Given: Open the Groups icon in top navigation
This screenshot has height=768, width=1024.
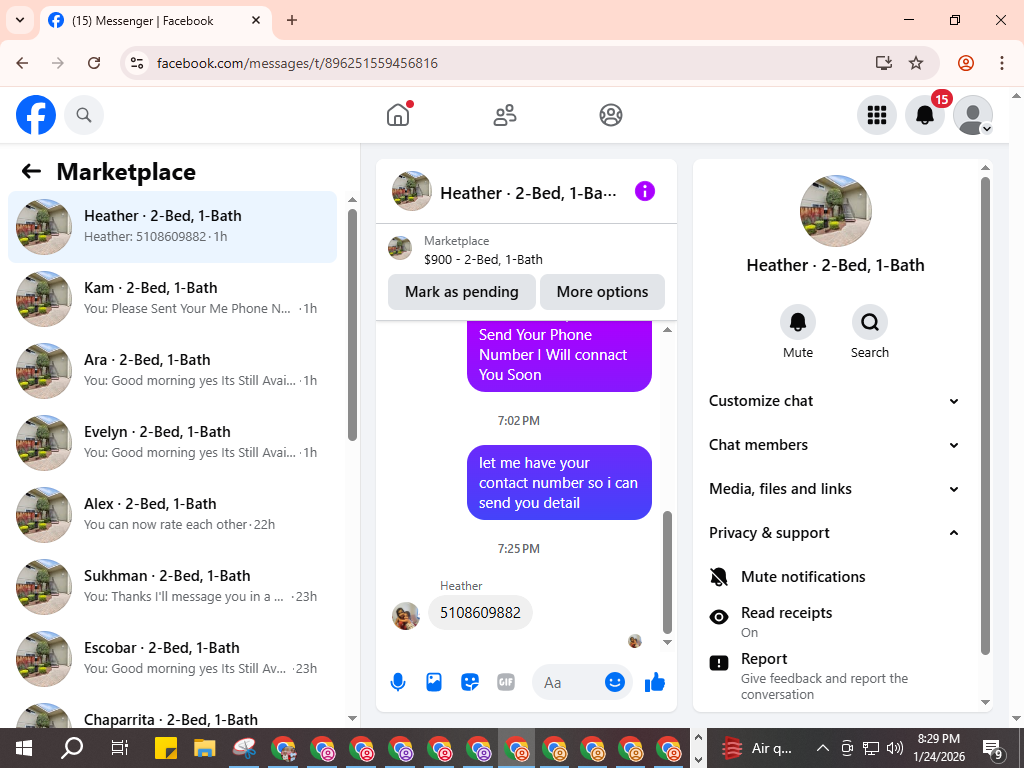Looking at the screenshot, I should click(x=611, y=116).
